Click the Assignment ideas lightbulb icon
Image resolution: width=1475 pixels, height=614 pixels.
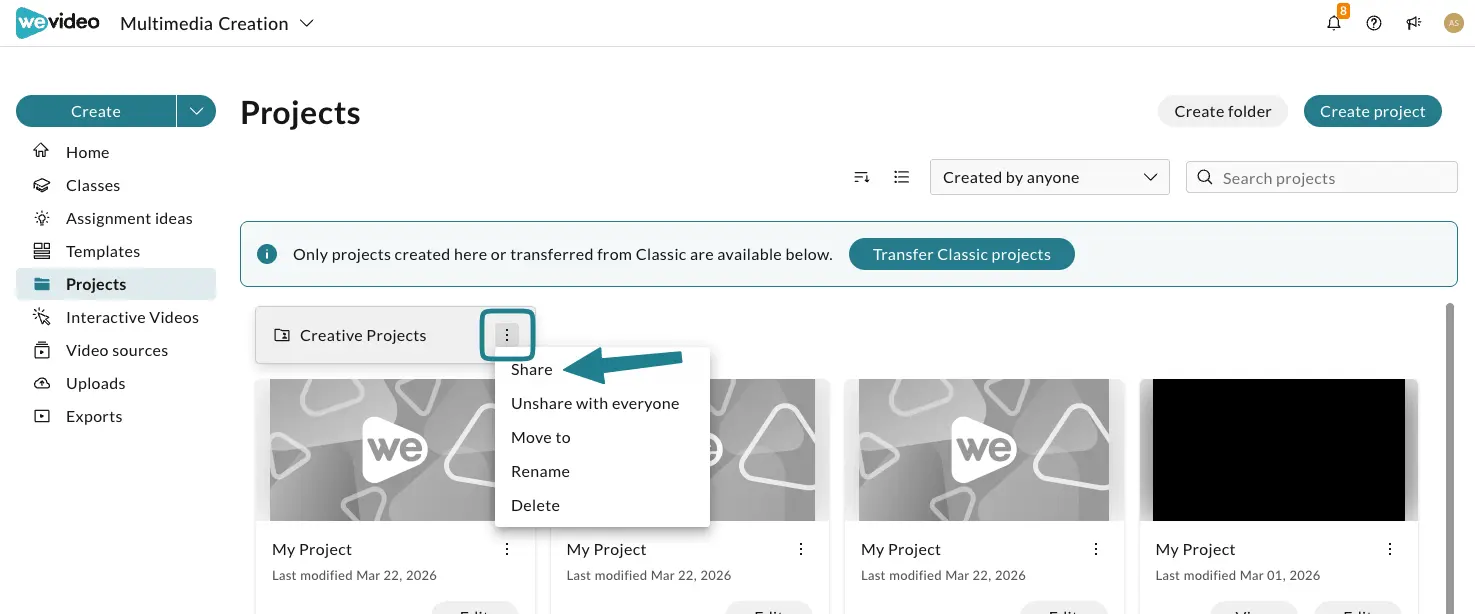41,218
